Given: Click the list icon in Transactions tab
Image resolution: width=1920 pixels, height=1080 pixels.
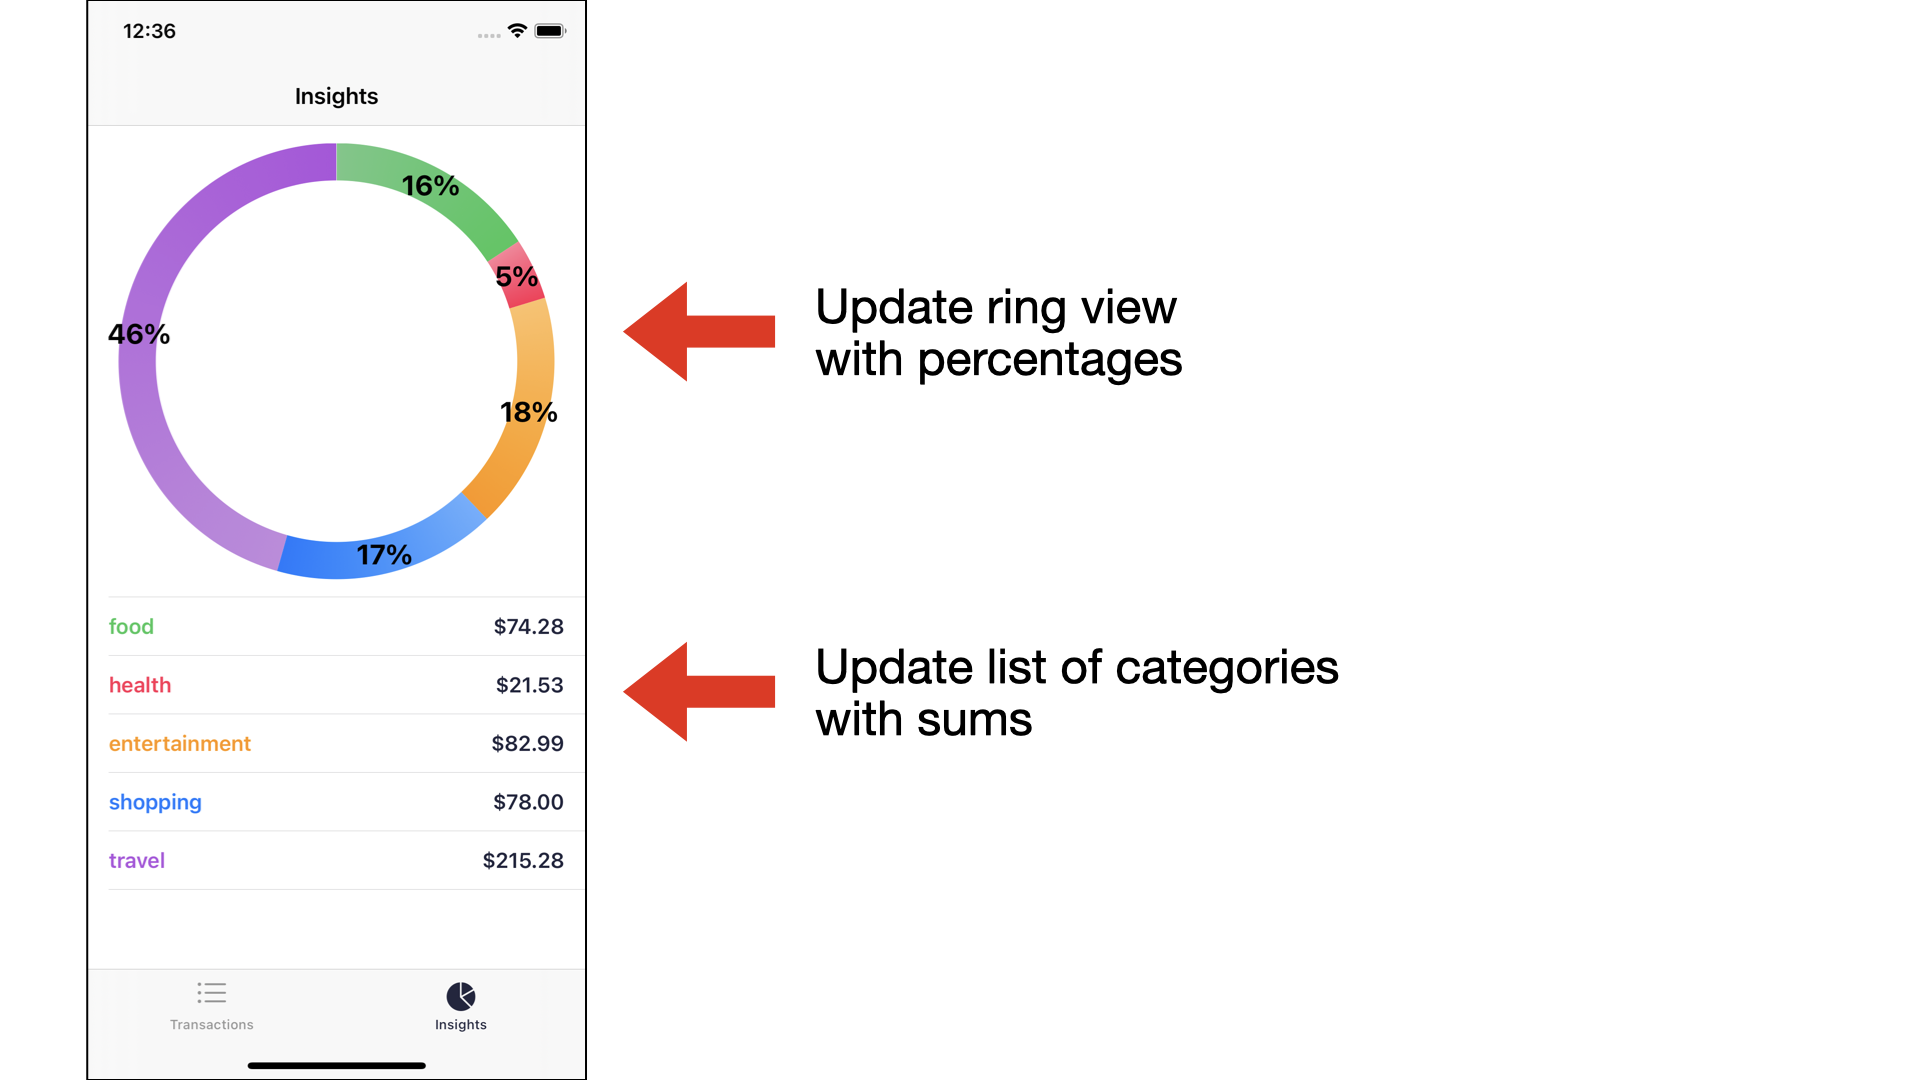Looking at the screenshot, I should pos(210,992).
